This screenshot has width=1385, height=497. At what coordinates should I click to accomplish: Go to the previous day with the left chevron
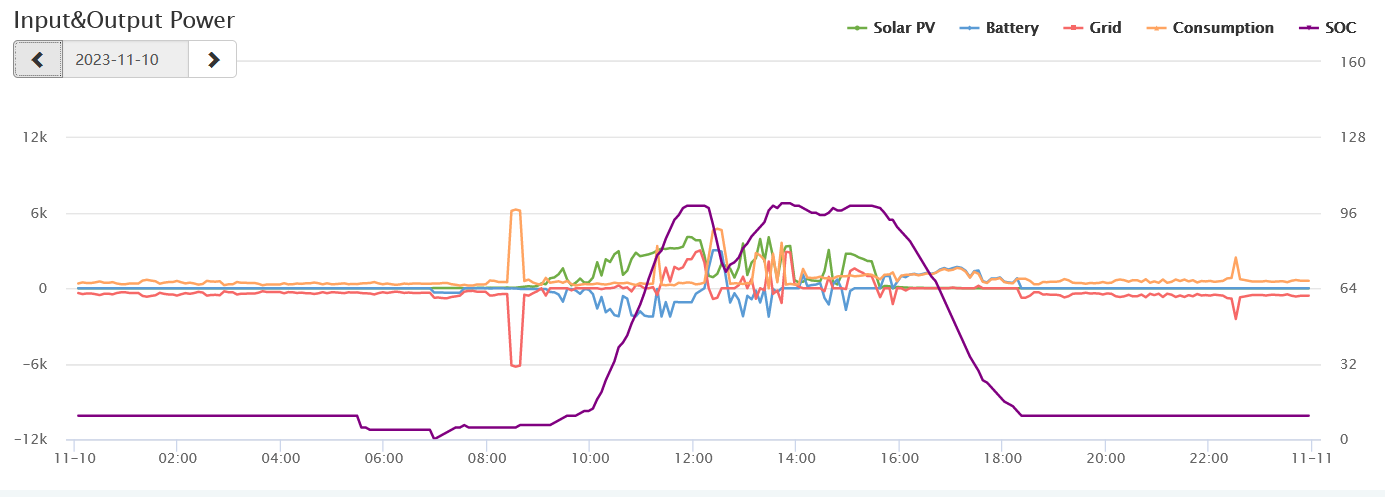[x=38, y=59]
